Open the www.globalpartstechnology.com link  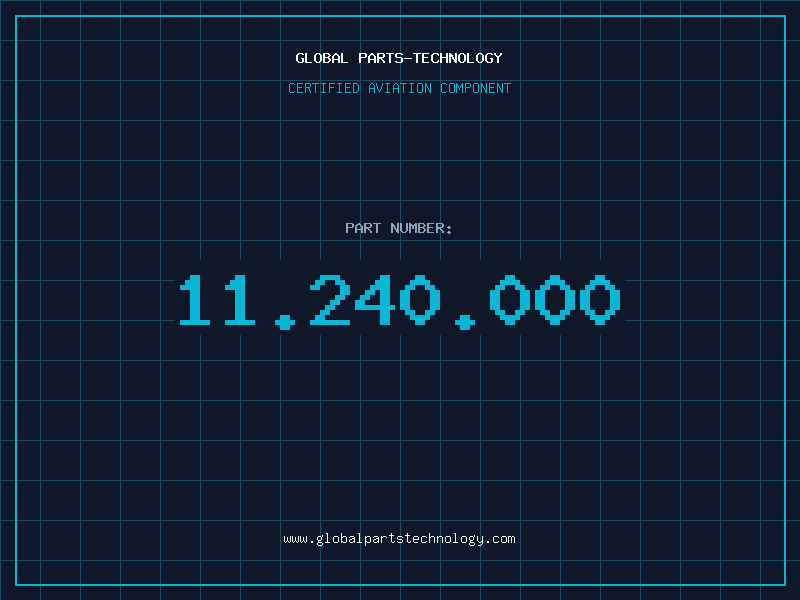tap(399, 539)
